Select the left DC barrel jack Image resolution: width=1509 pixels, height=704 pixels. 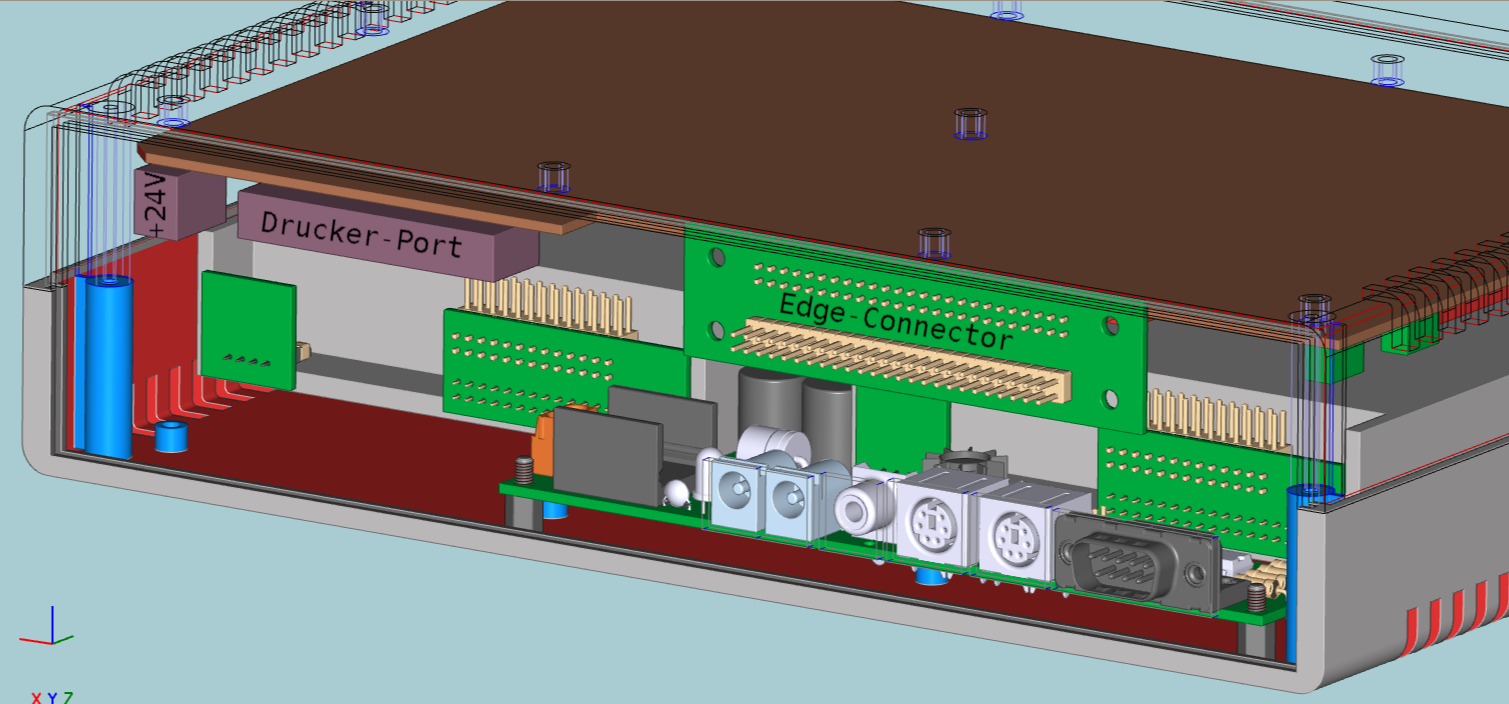734,491
